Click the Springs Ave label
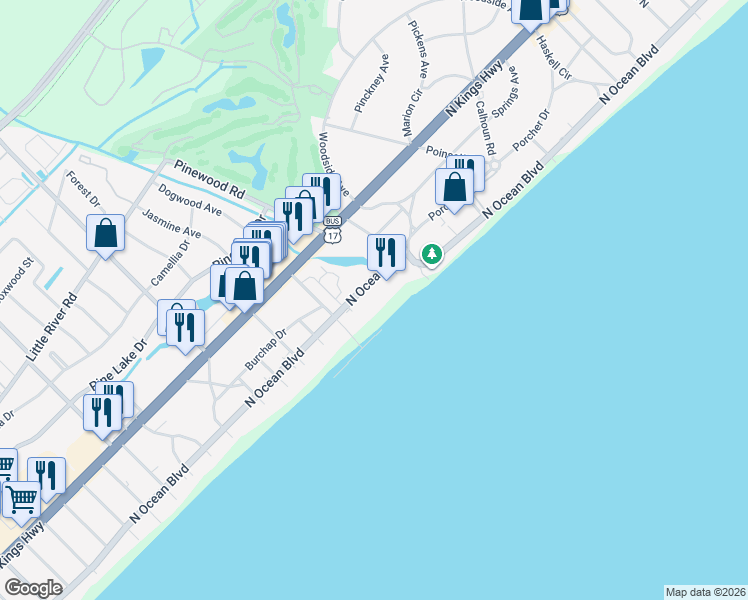The image size is (748, 600). click(x=505, y=92)
